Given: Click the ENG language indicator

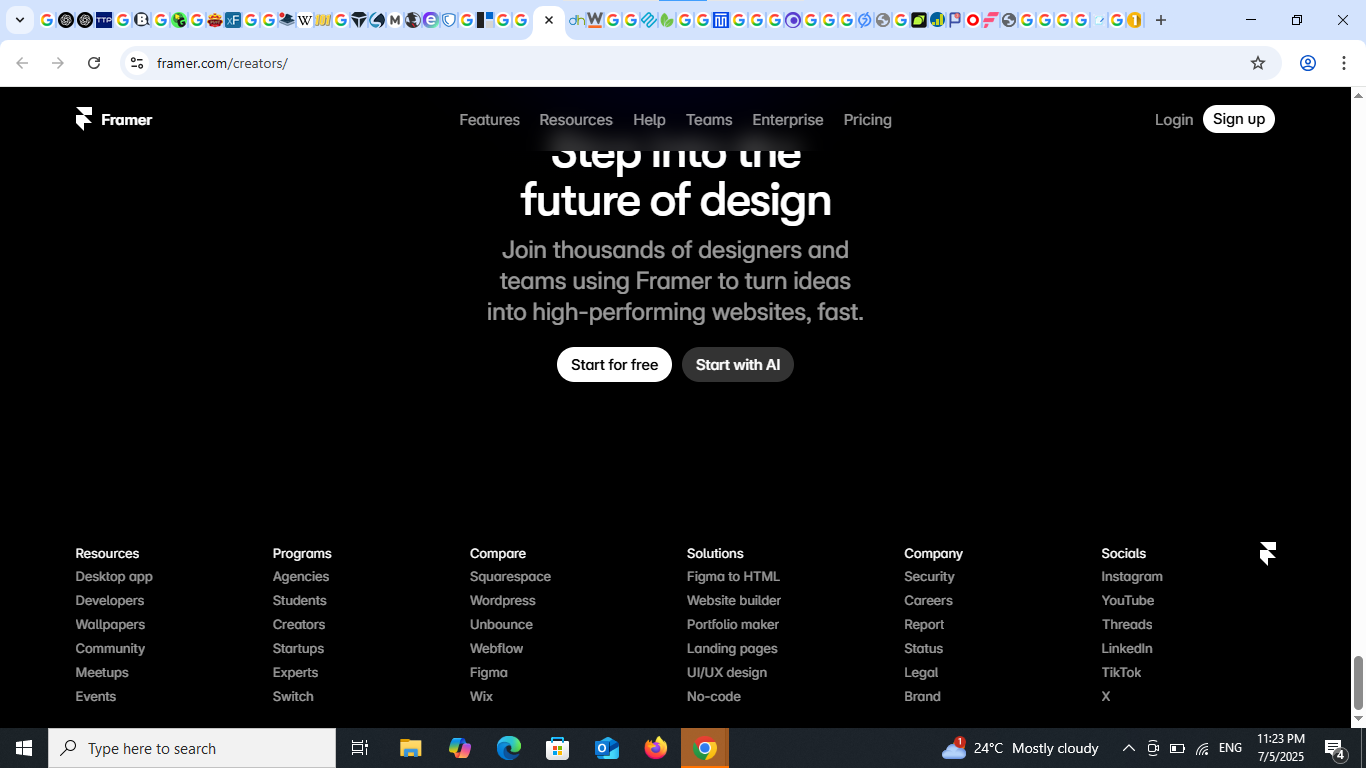Looking at the screenshot, I should (1231, 748).
